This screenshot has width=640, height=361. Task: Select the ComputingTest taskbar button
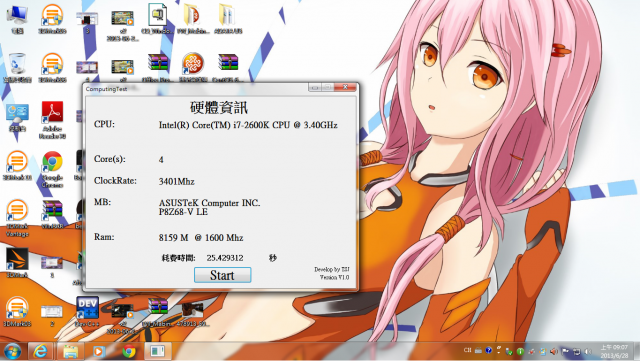pos(158,351)
